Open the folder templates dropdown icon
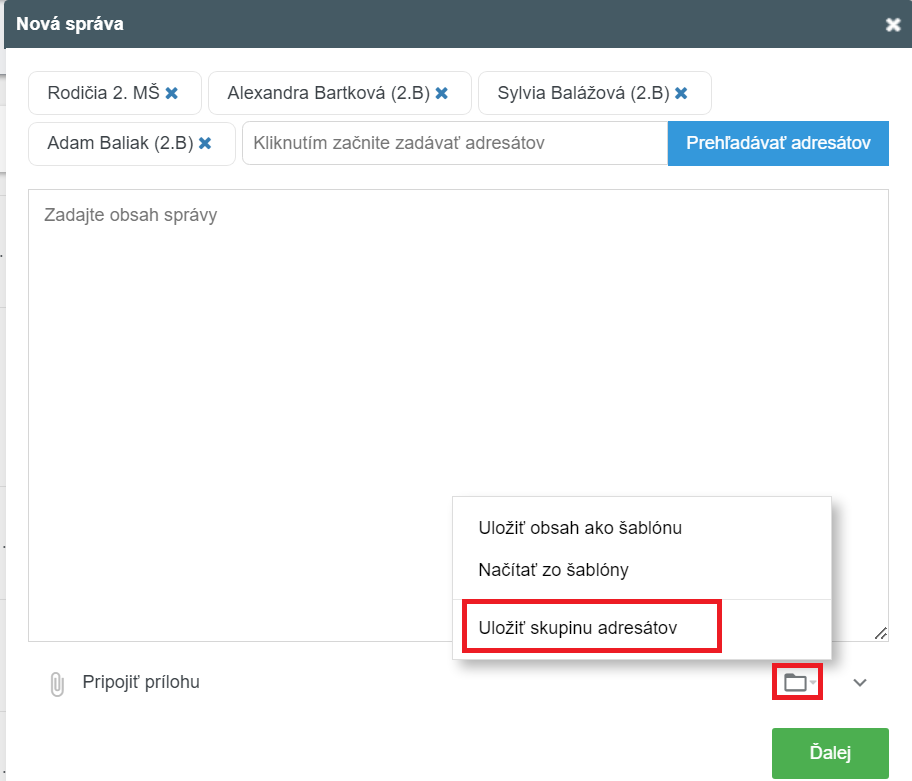The image size is (912, 781). [796, 682]
